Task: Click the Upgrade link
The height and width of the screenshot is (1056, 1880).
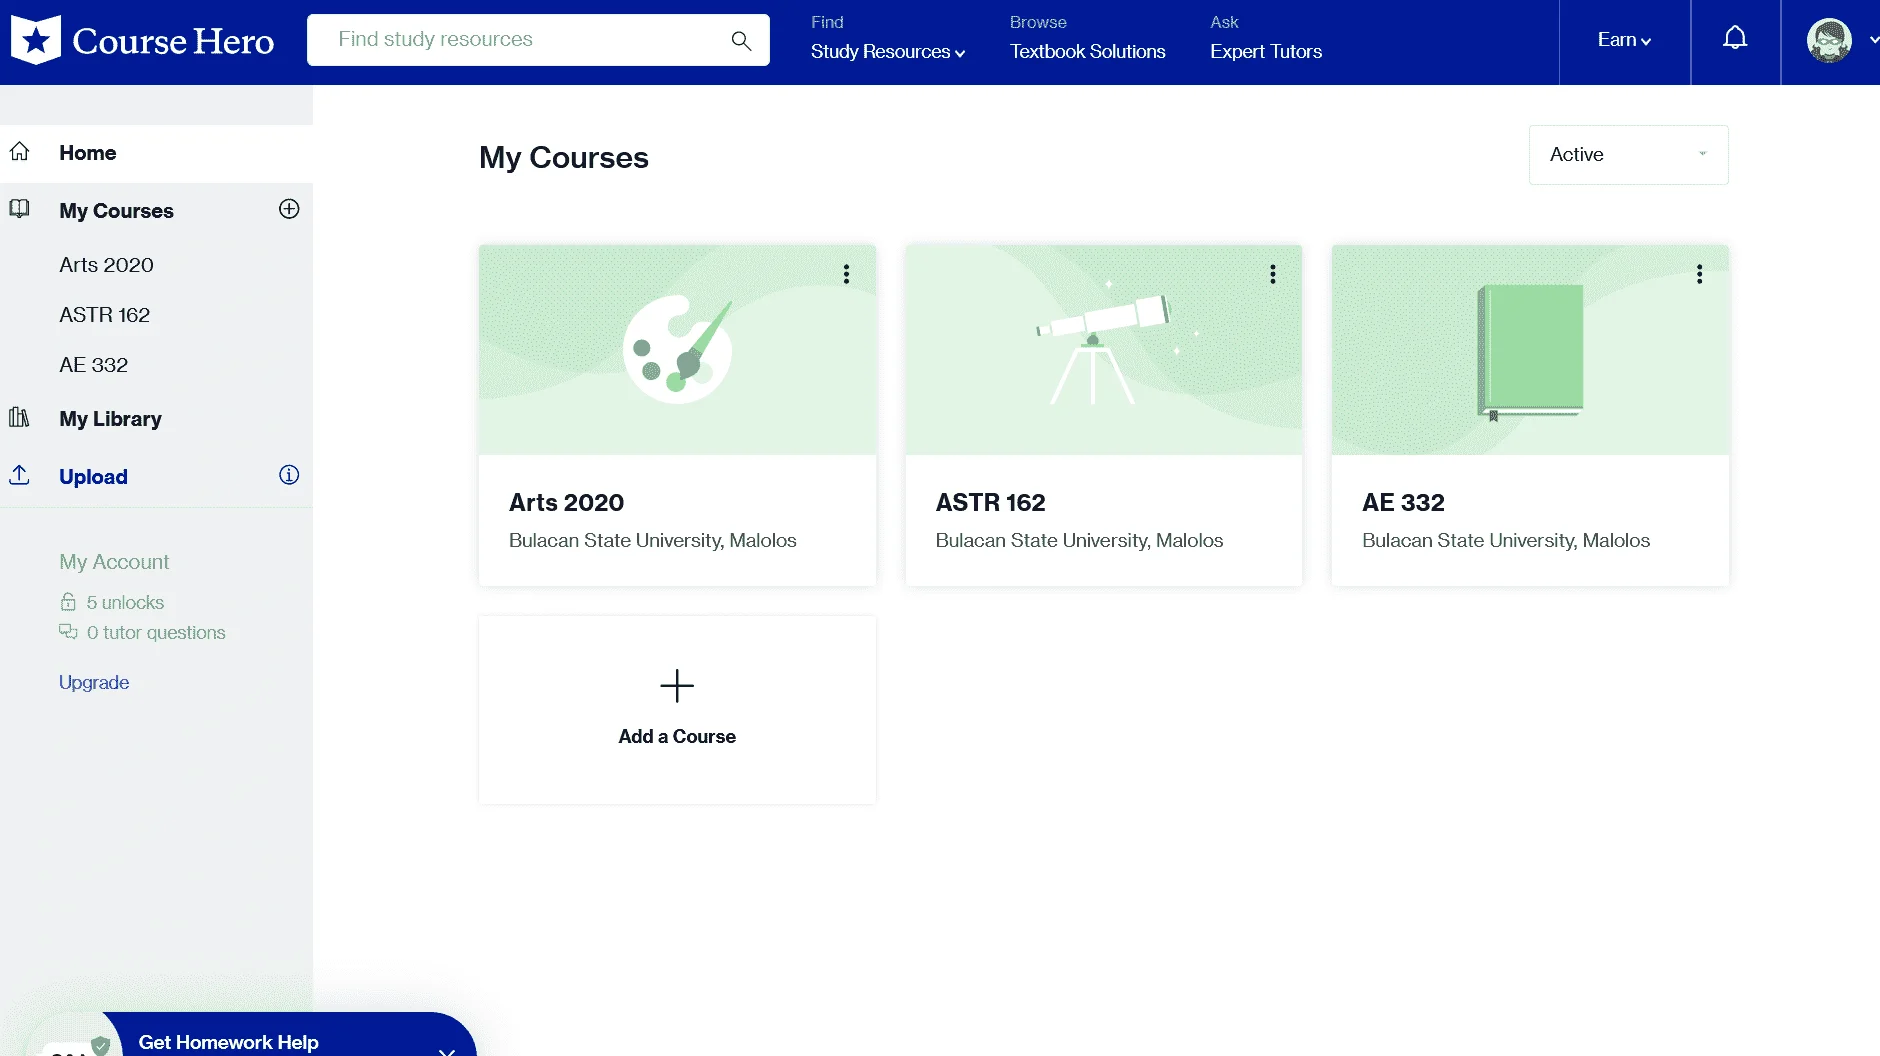Action: tap(94, 682)
